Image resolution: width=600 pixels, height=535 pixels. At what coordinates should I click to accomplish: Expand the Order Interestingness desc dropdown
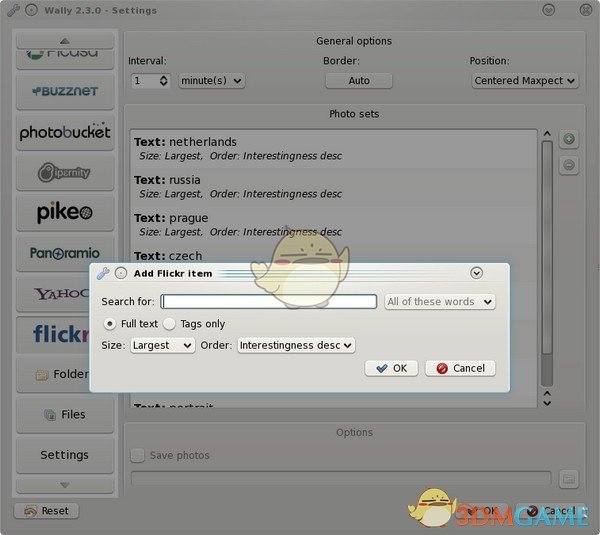295,345
